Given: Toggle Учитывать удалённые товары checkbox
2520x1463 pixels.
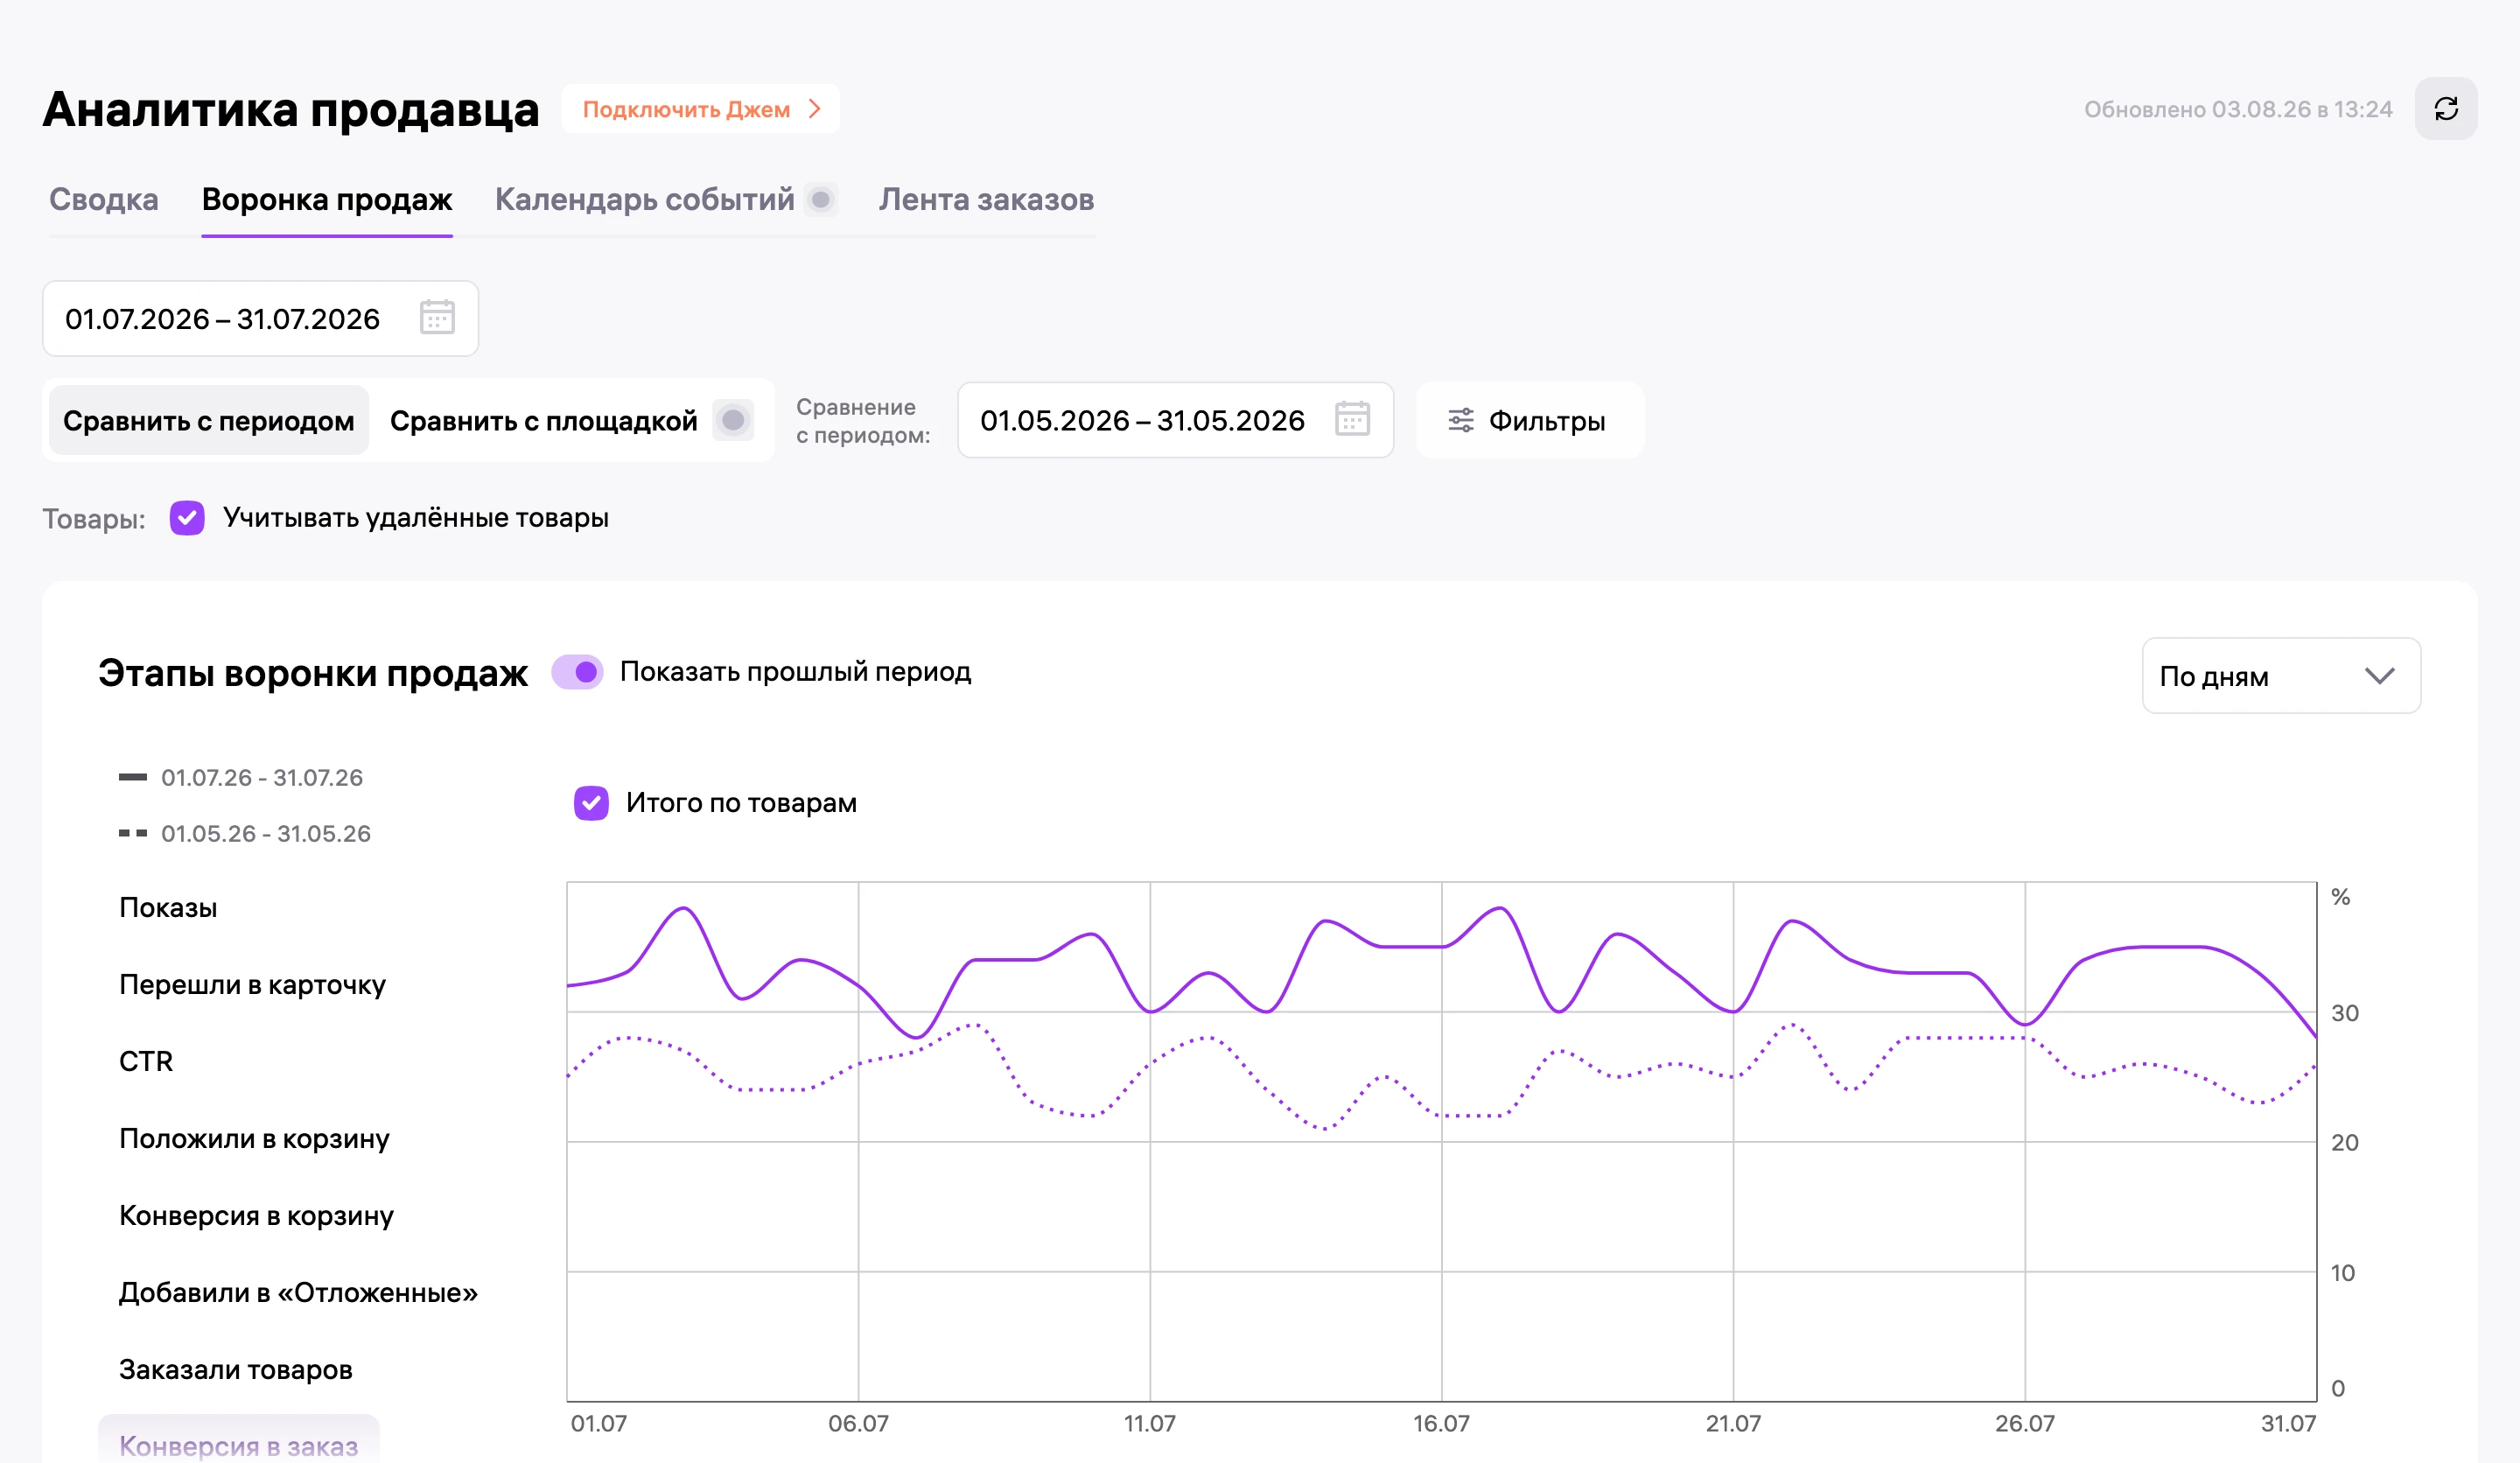Looking at the screenshot, I should click(187, 518).
